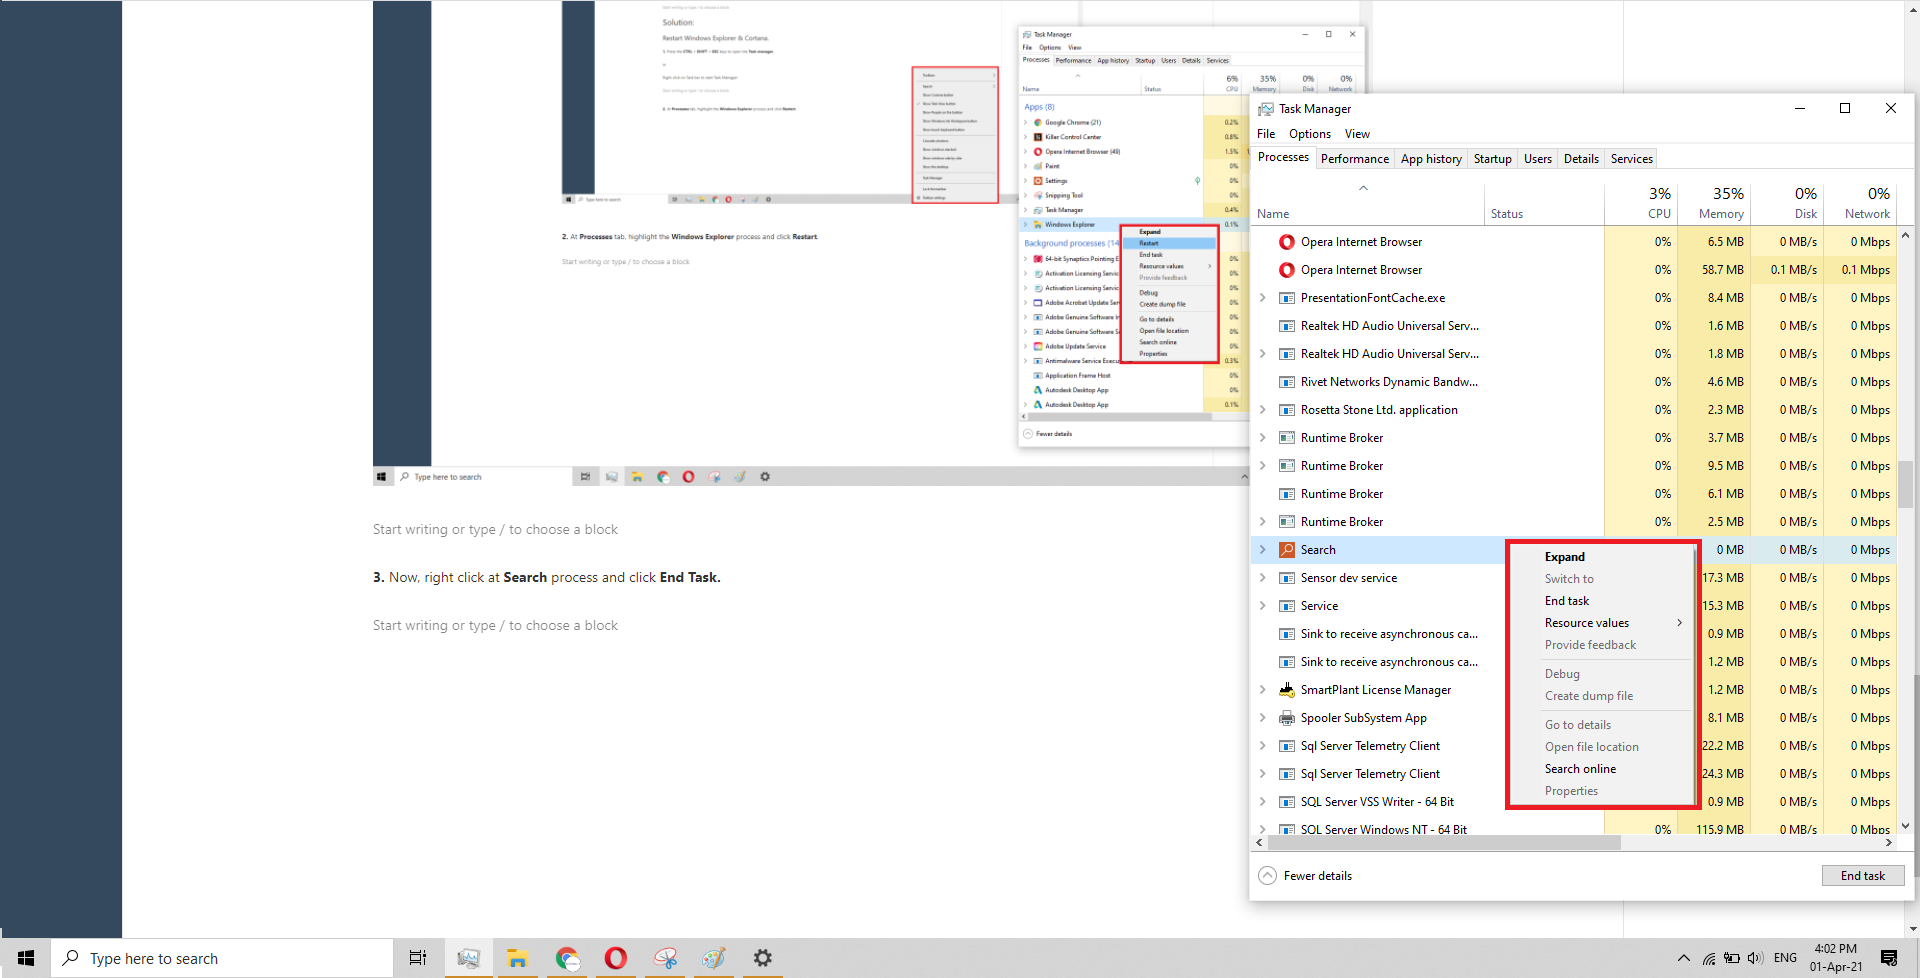Click the End task button
1920x978 pixels.
pyautogui.click(x=1862, y=875)
